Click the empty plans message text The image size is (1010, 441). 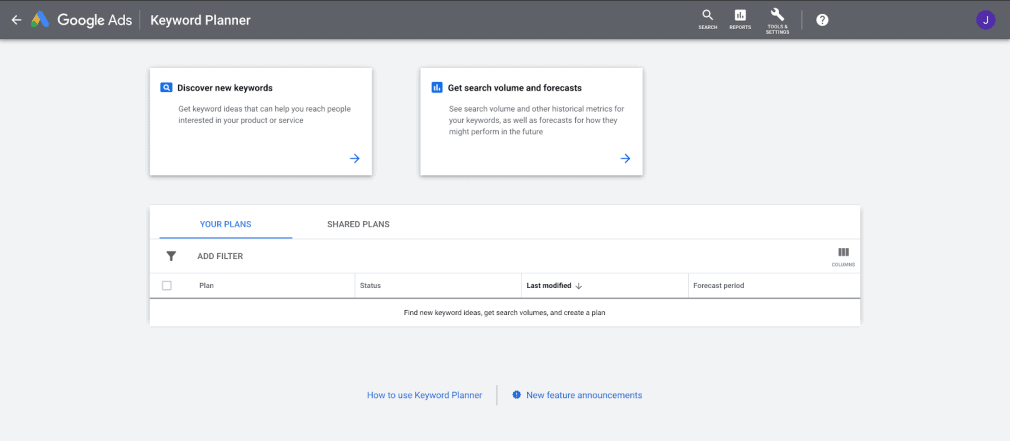[504, 313]
